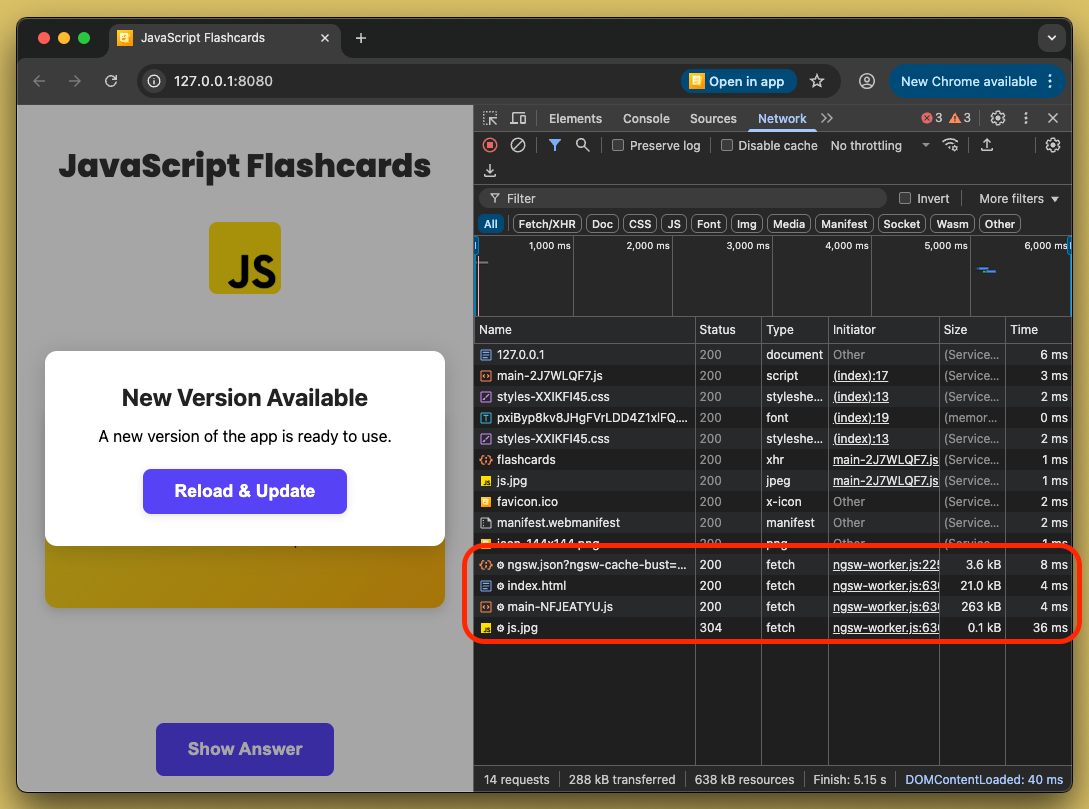Filter requests by Other type
Viewport: 1089px width, 809px height.
pyautogui.click(x=999, y=224)
